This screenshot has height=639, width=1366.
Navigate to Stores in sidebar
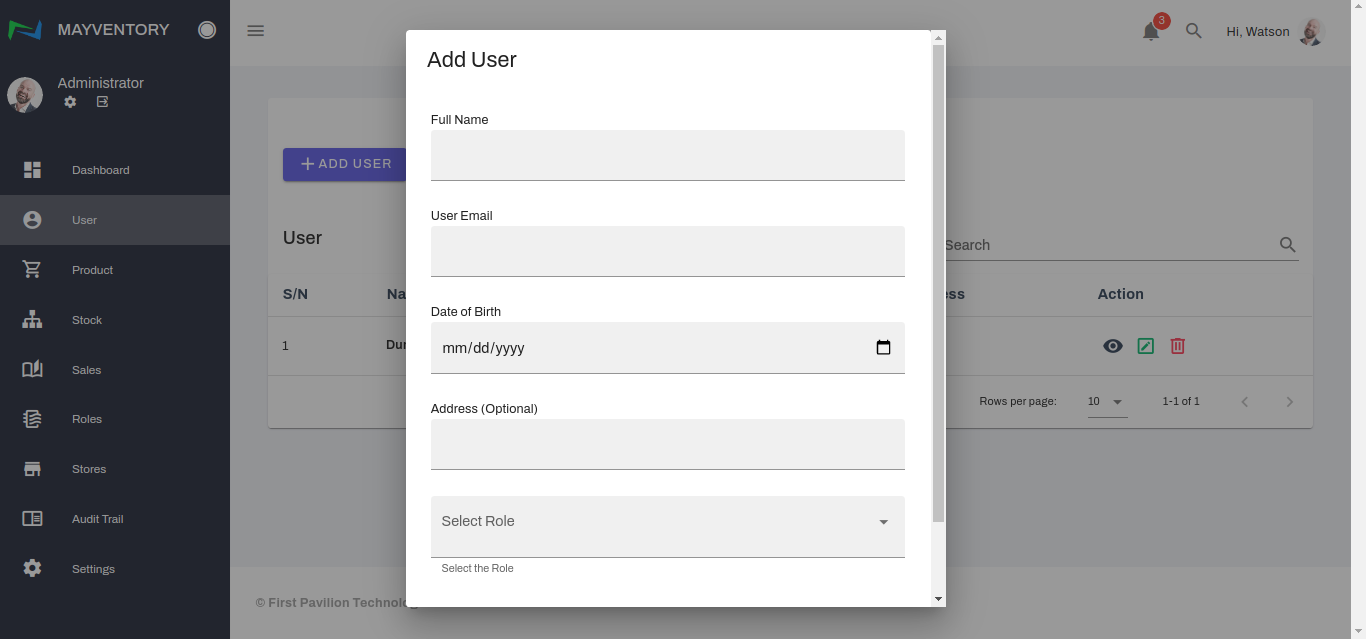(88, 469)
